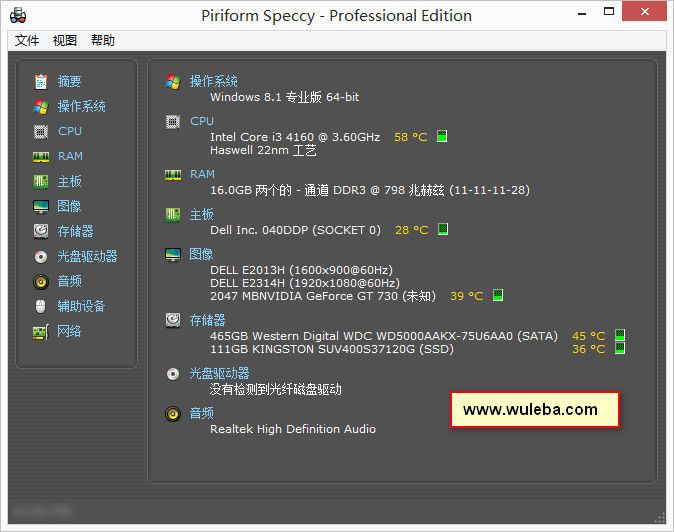
Task: Click the CPU heading in summary panel
Action: tap(202, 121)
